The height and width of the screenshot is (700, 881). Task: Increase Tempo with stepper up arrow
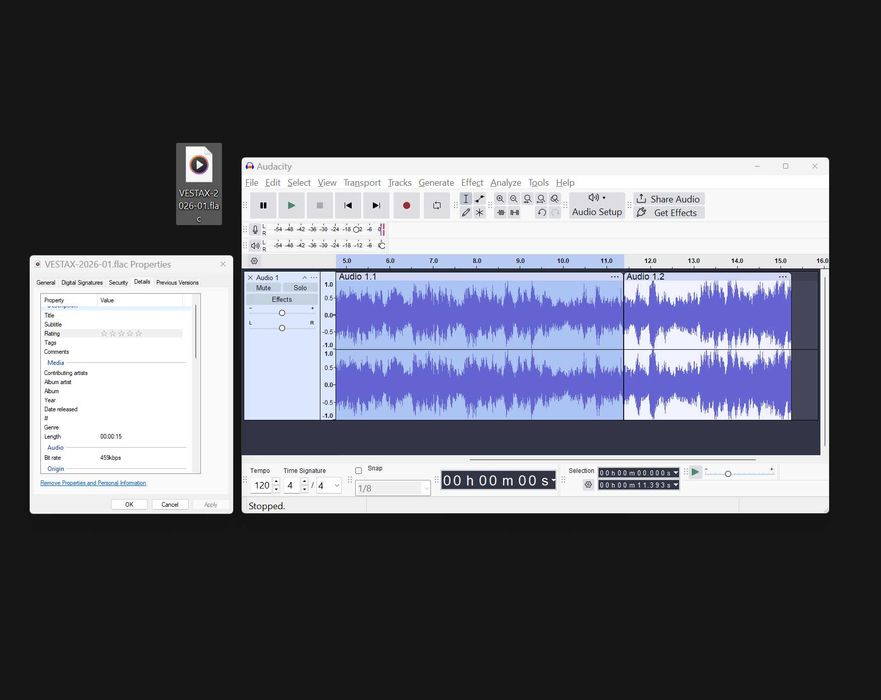[x=276, y=482]
